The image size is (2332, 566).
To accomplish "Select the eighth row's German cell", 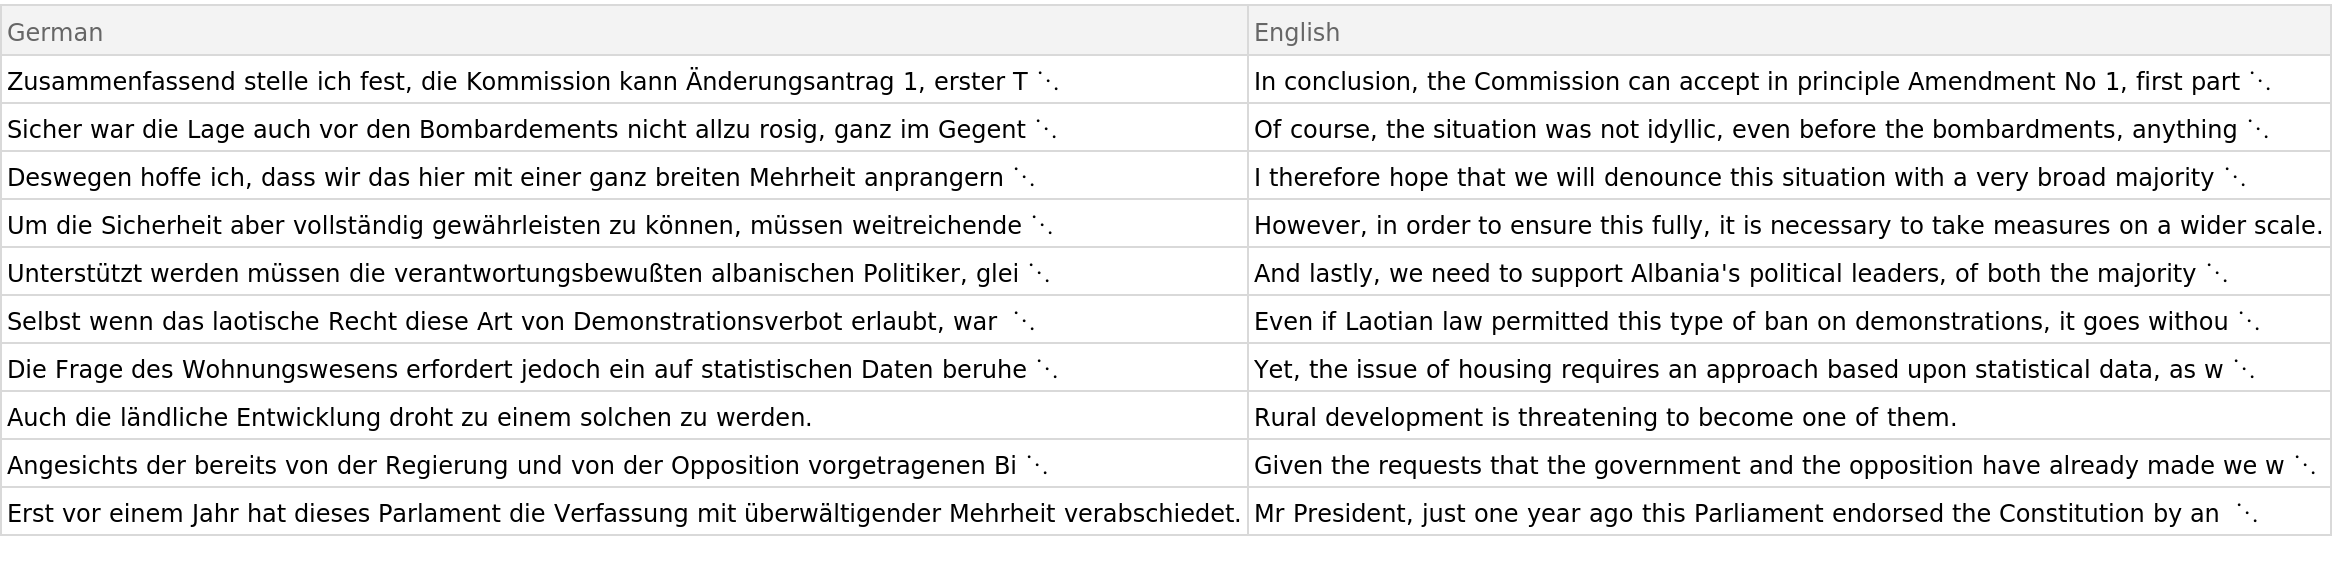I will (624, 415).
